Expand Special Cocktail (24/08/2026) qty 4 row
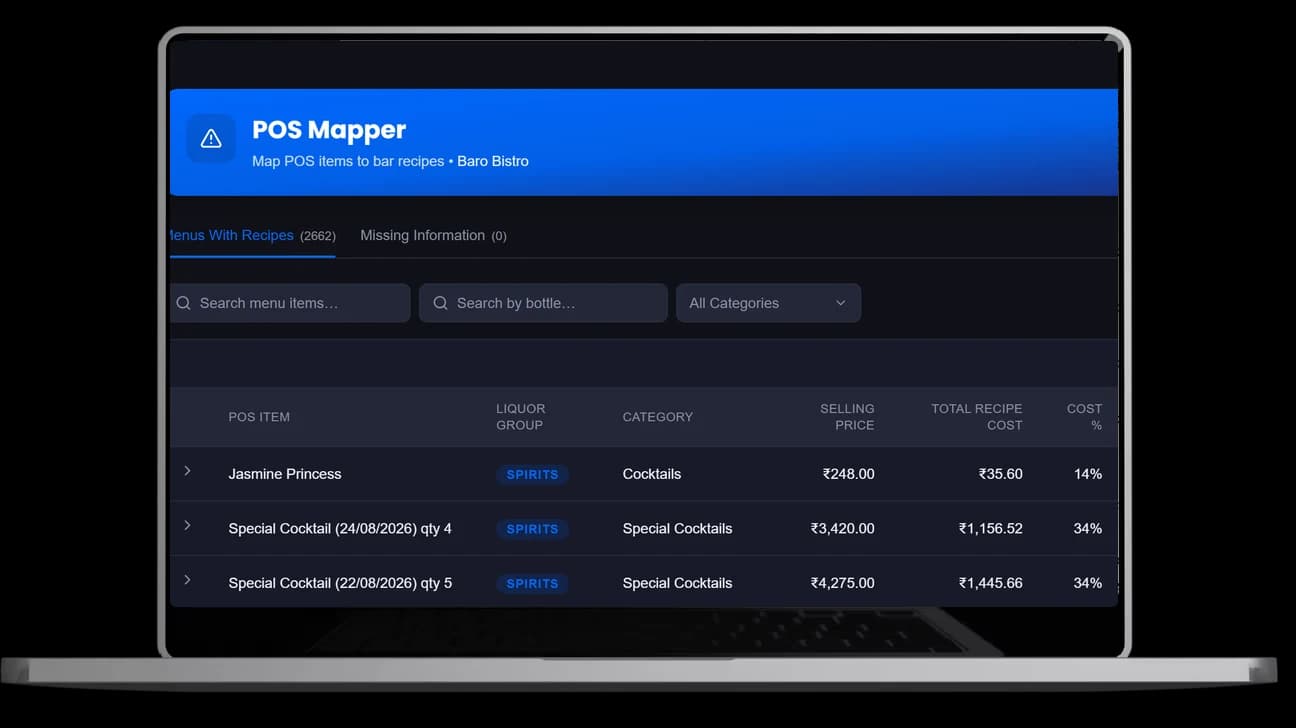Screen dimensions: 1296x728 [x=187, y=525]
